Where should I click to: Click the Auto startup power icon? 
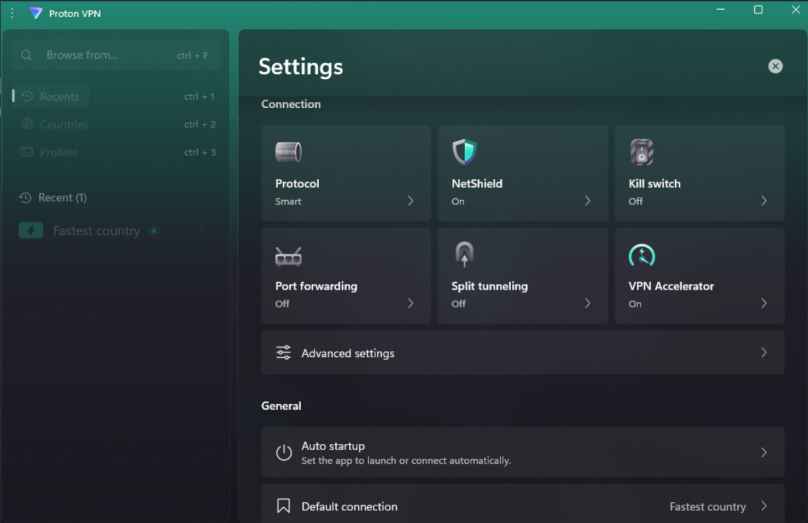(x=283, y=453)
